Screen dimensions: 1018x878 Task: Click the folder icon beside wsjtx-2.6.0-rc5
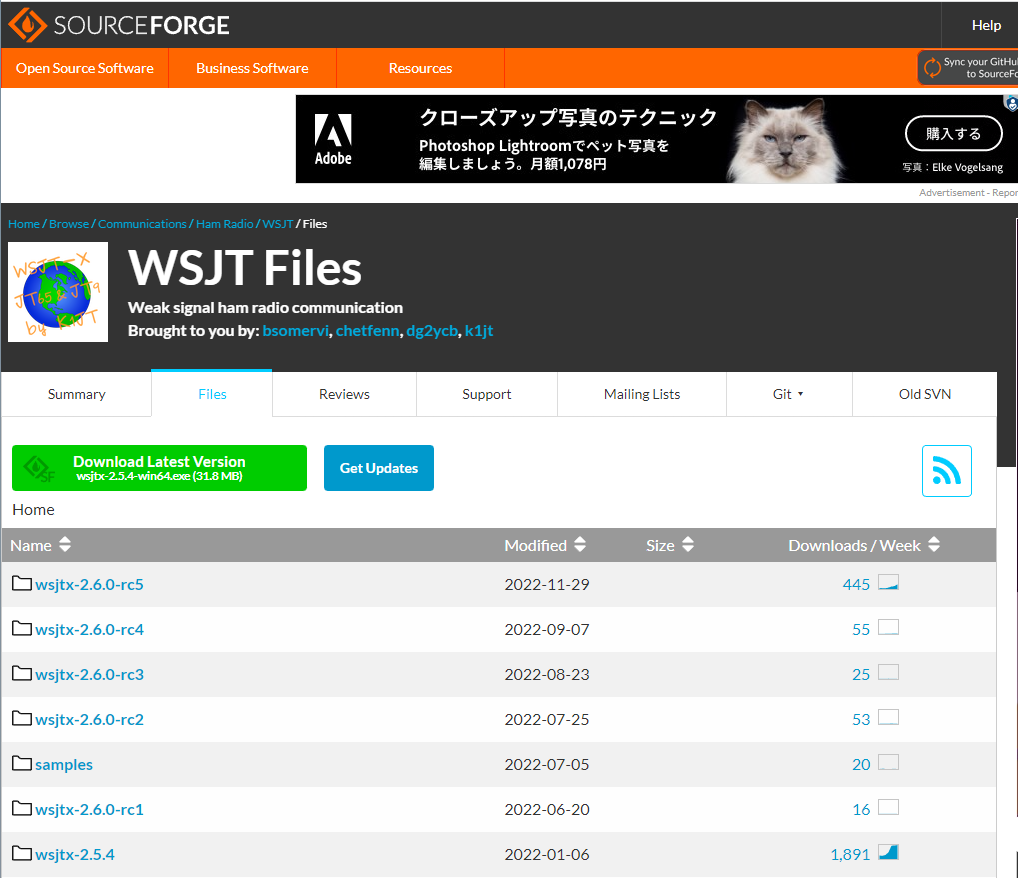21,582
